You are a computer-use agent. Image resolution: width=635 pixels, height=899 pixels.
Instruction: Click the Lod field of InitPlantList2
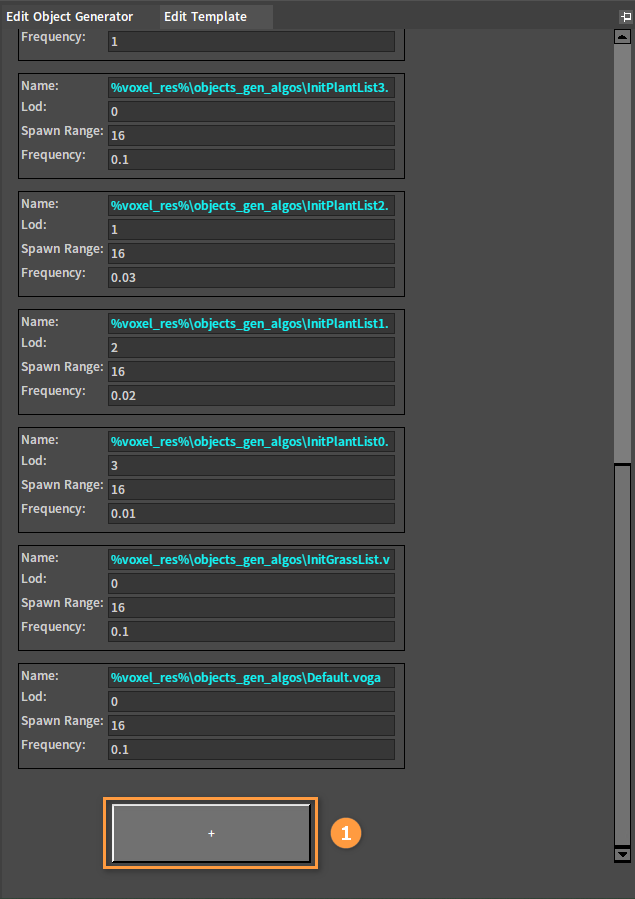click(251, 230)
